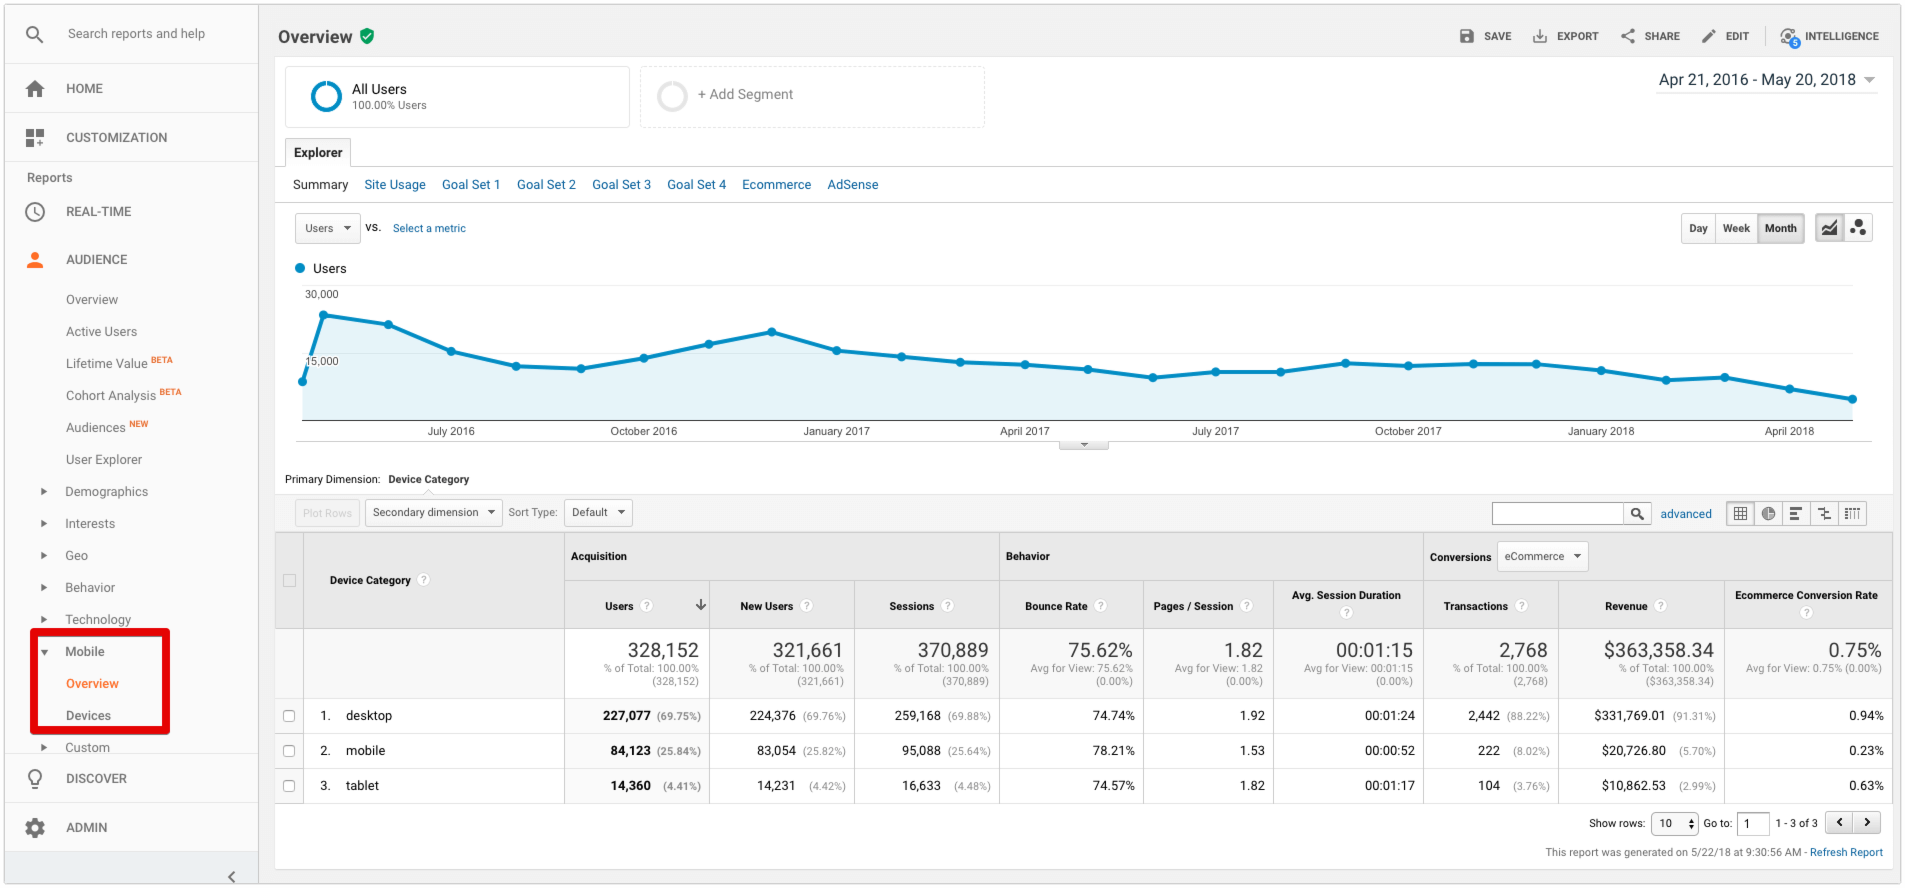Click the Export download icon
1905x888 pixels.
coord(1540,36)
